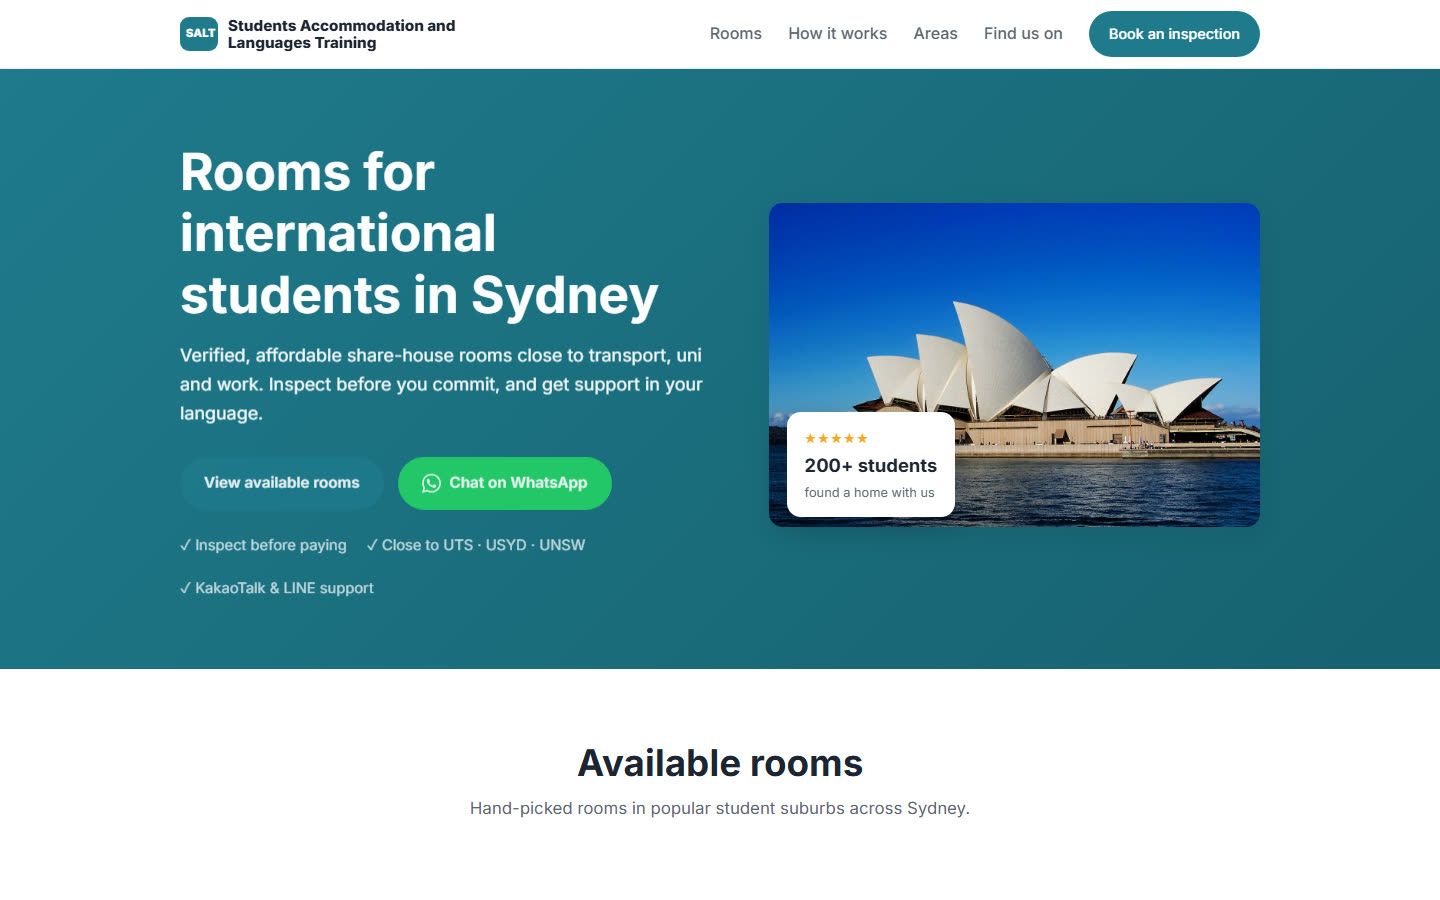Click the WhatsApp icon in the chat button
Viewport: 1440px width, 900px height.
tap(431, 483)
